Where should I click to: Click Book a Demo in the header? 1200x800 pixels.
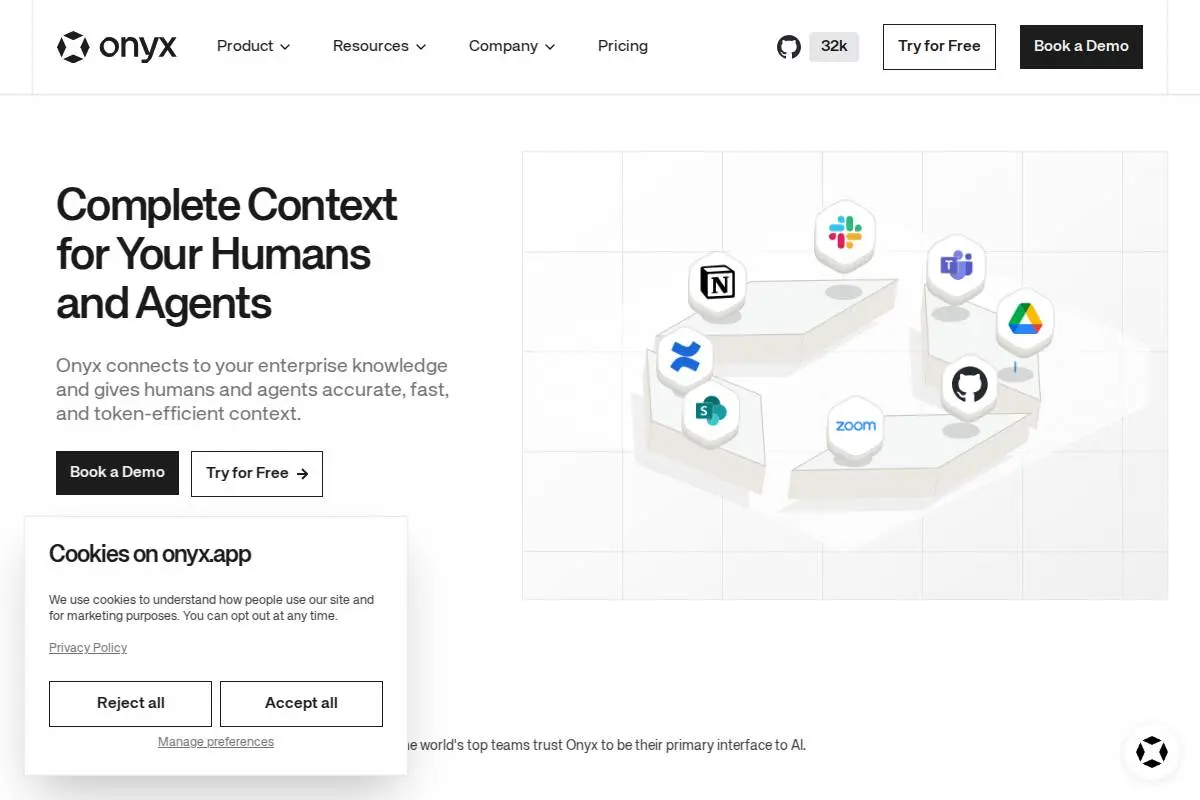pyautogui.click(x=1081, y=47)
